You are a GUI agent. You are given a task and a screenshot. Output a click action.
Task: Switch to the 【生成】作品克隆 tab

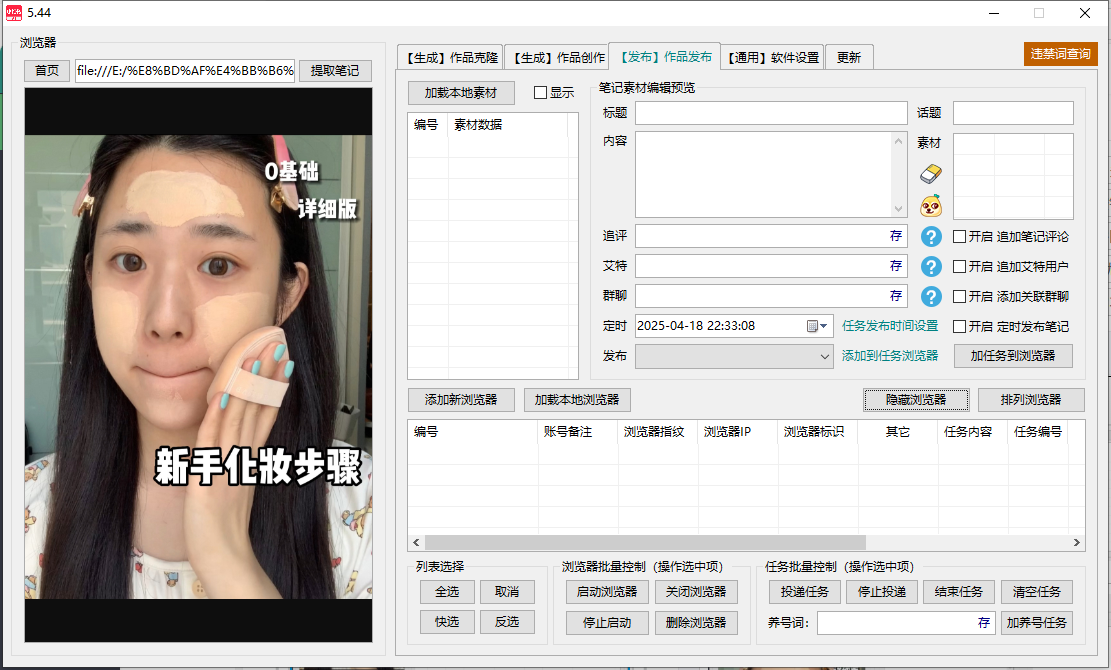pos(449,57)
